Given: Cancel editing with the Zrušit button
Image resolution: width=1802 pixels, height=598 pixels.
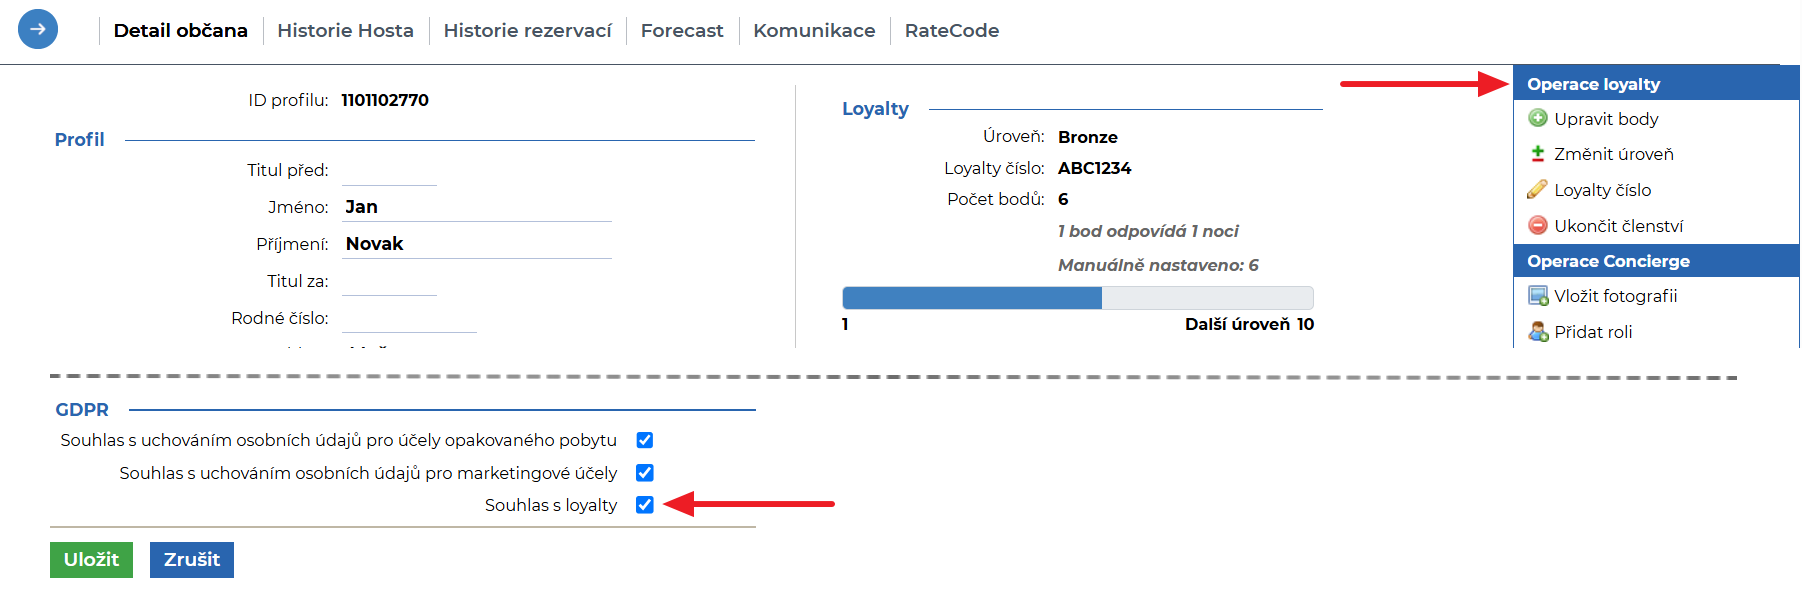Looking at the screenshot, I should click(192, 560).
